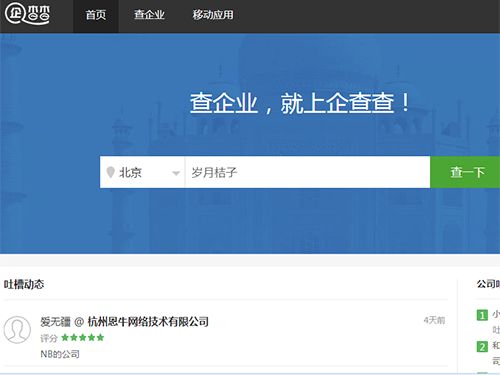The height and width of the screenshot is (375, 500).
Task: Click the dropdown arrow next to 北京
Action: [176, 173]
